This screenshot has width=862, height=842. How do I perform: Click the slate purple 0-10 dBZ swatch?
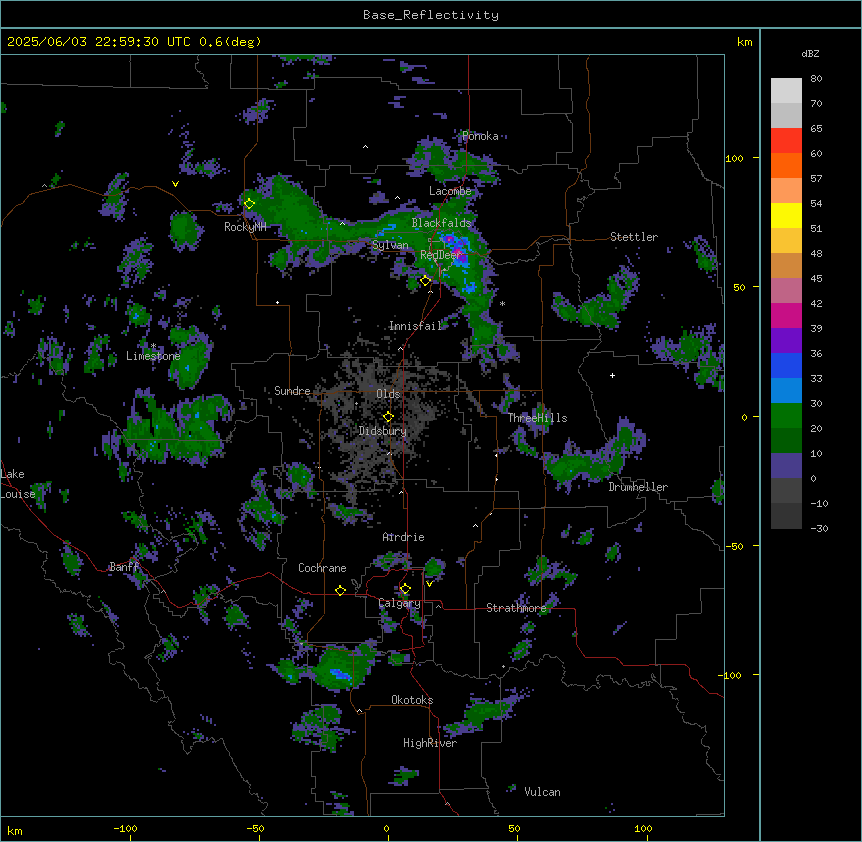pos(786,466)
